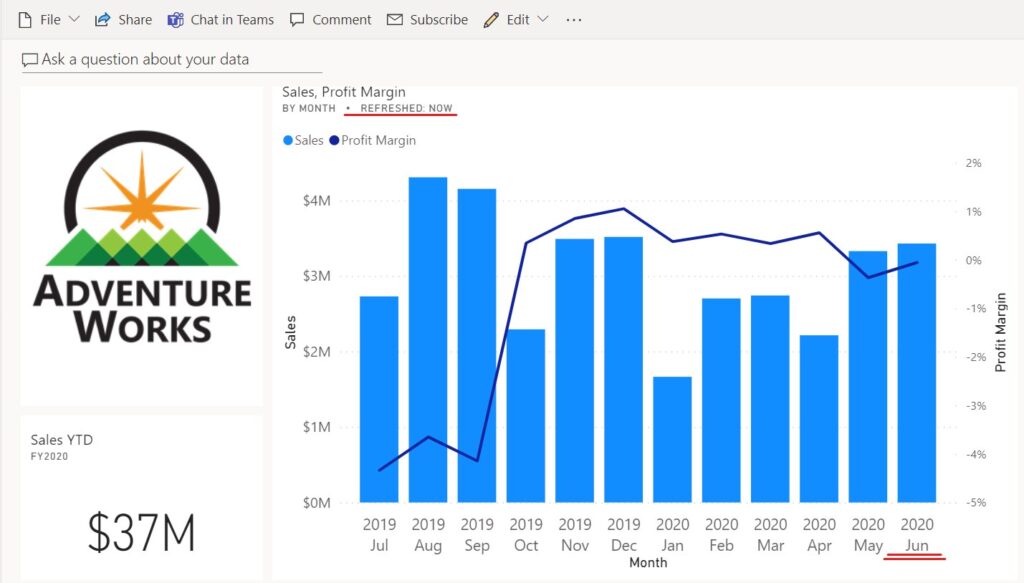The width and height of the screenshot is (1024, 583).
Task: Open Chat in Teams via its icon
Action: point(175,18)
